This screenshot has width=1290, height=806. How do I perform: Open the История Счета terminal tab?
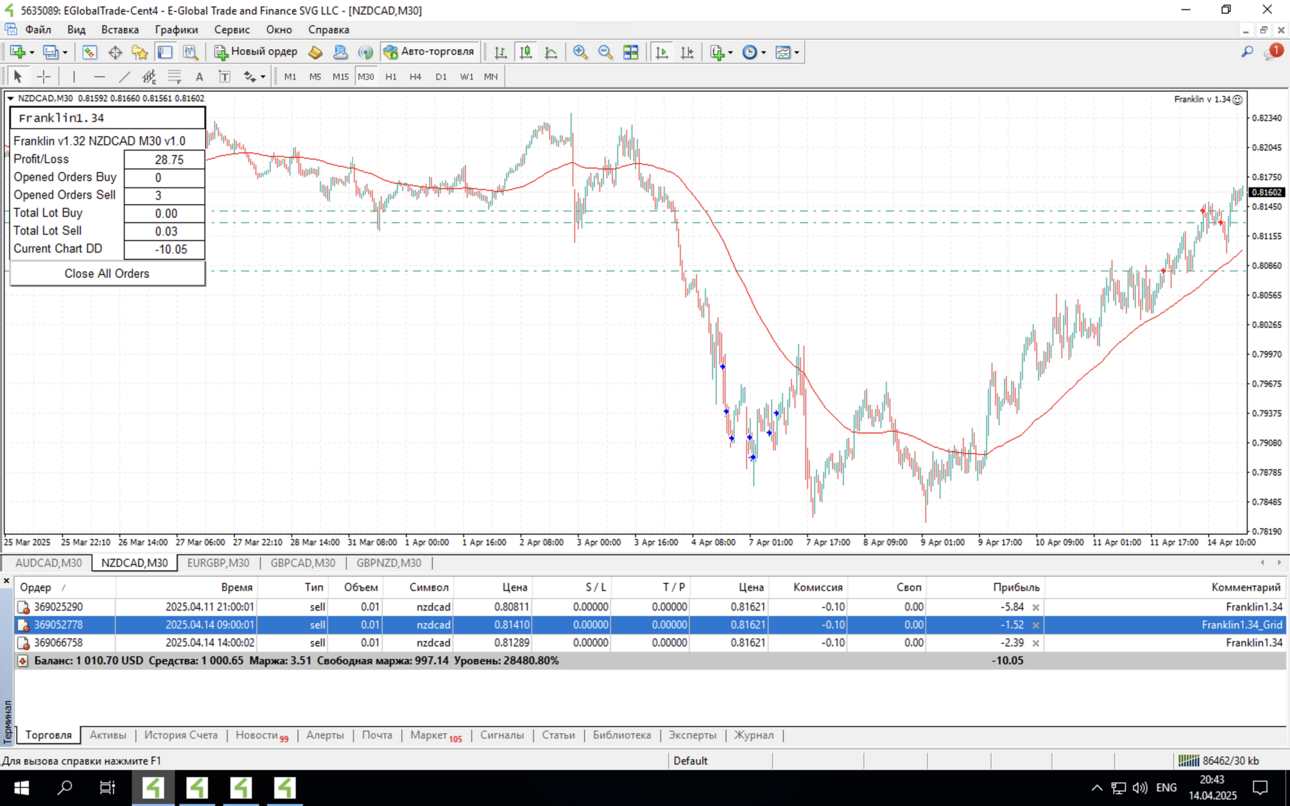pyautogui.click(x=180, y=735)
